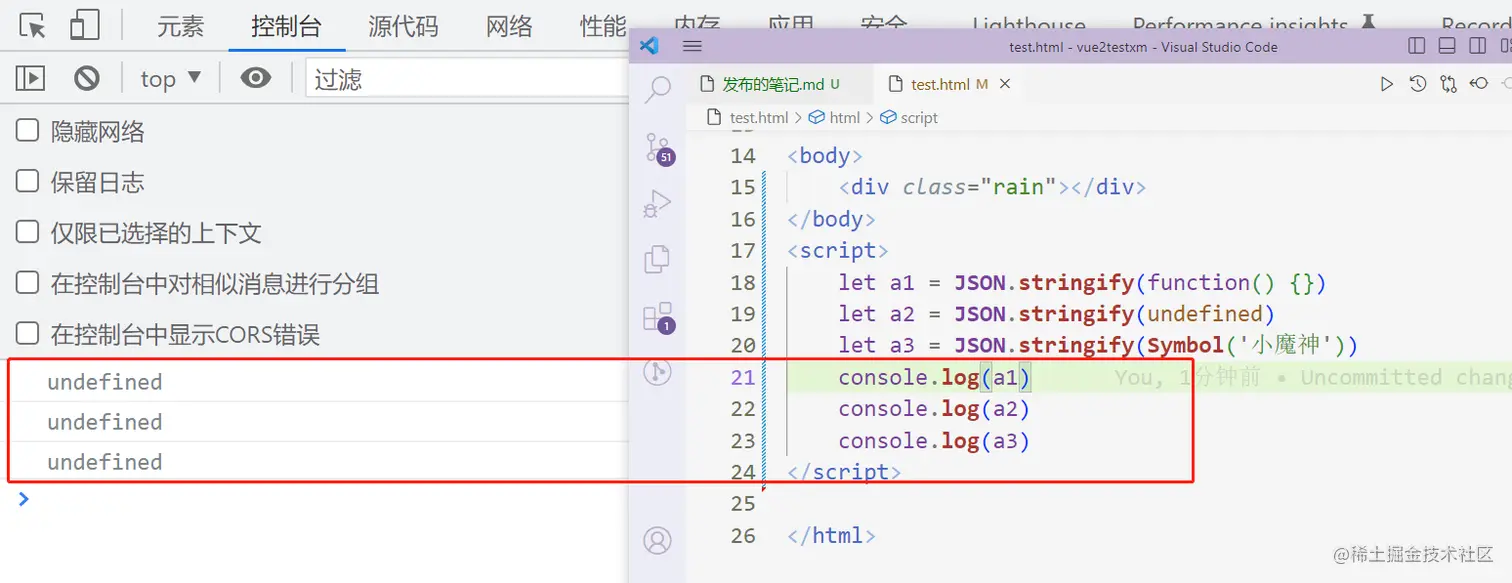The height and width of the screenshot is (583, 1512).
Task: Clear the console with the ban icon
Action: click(x=87, y=78)
